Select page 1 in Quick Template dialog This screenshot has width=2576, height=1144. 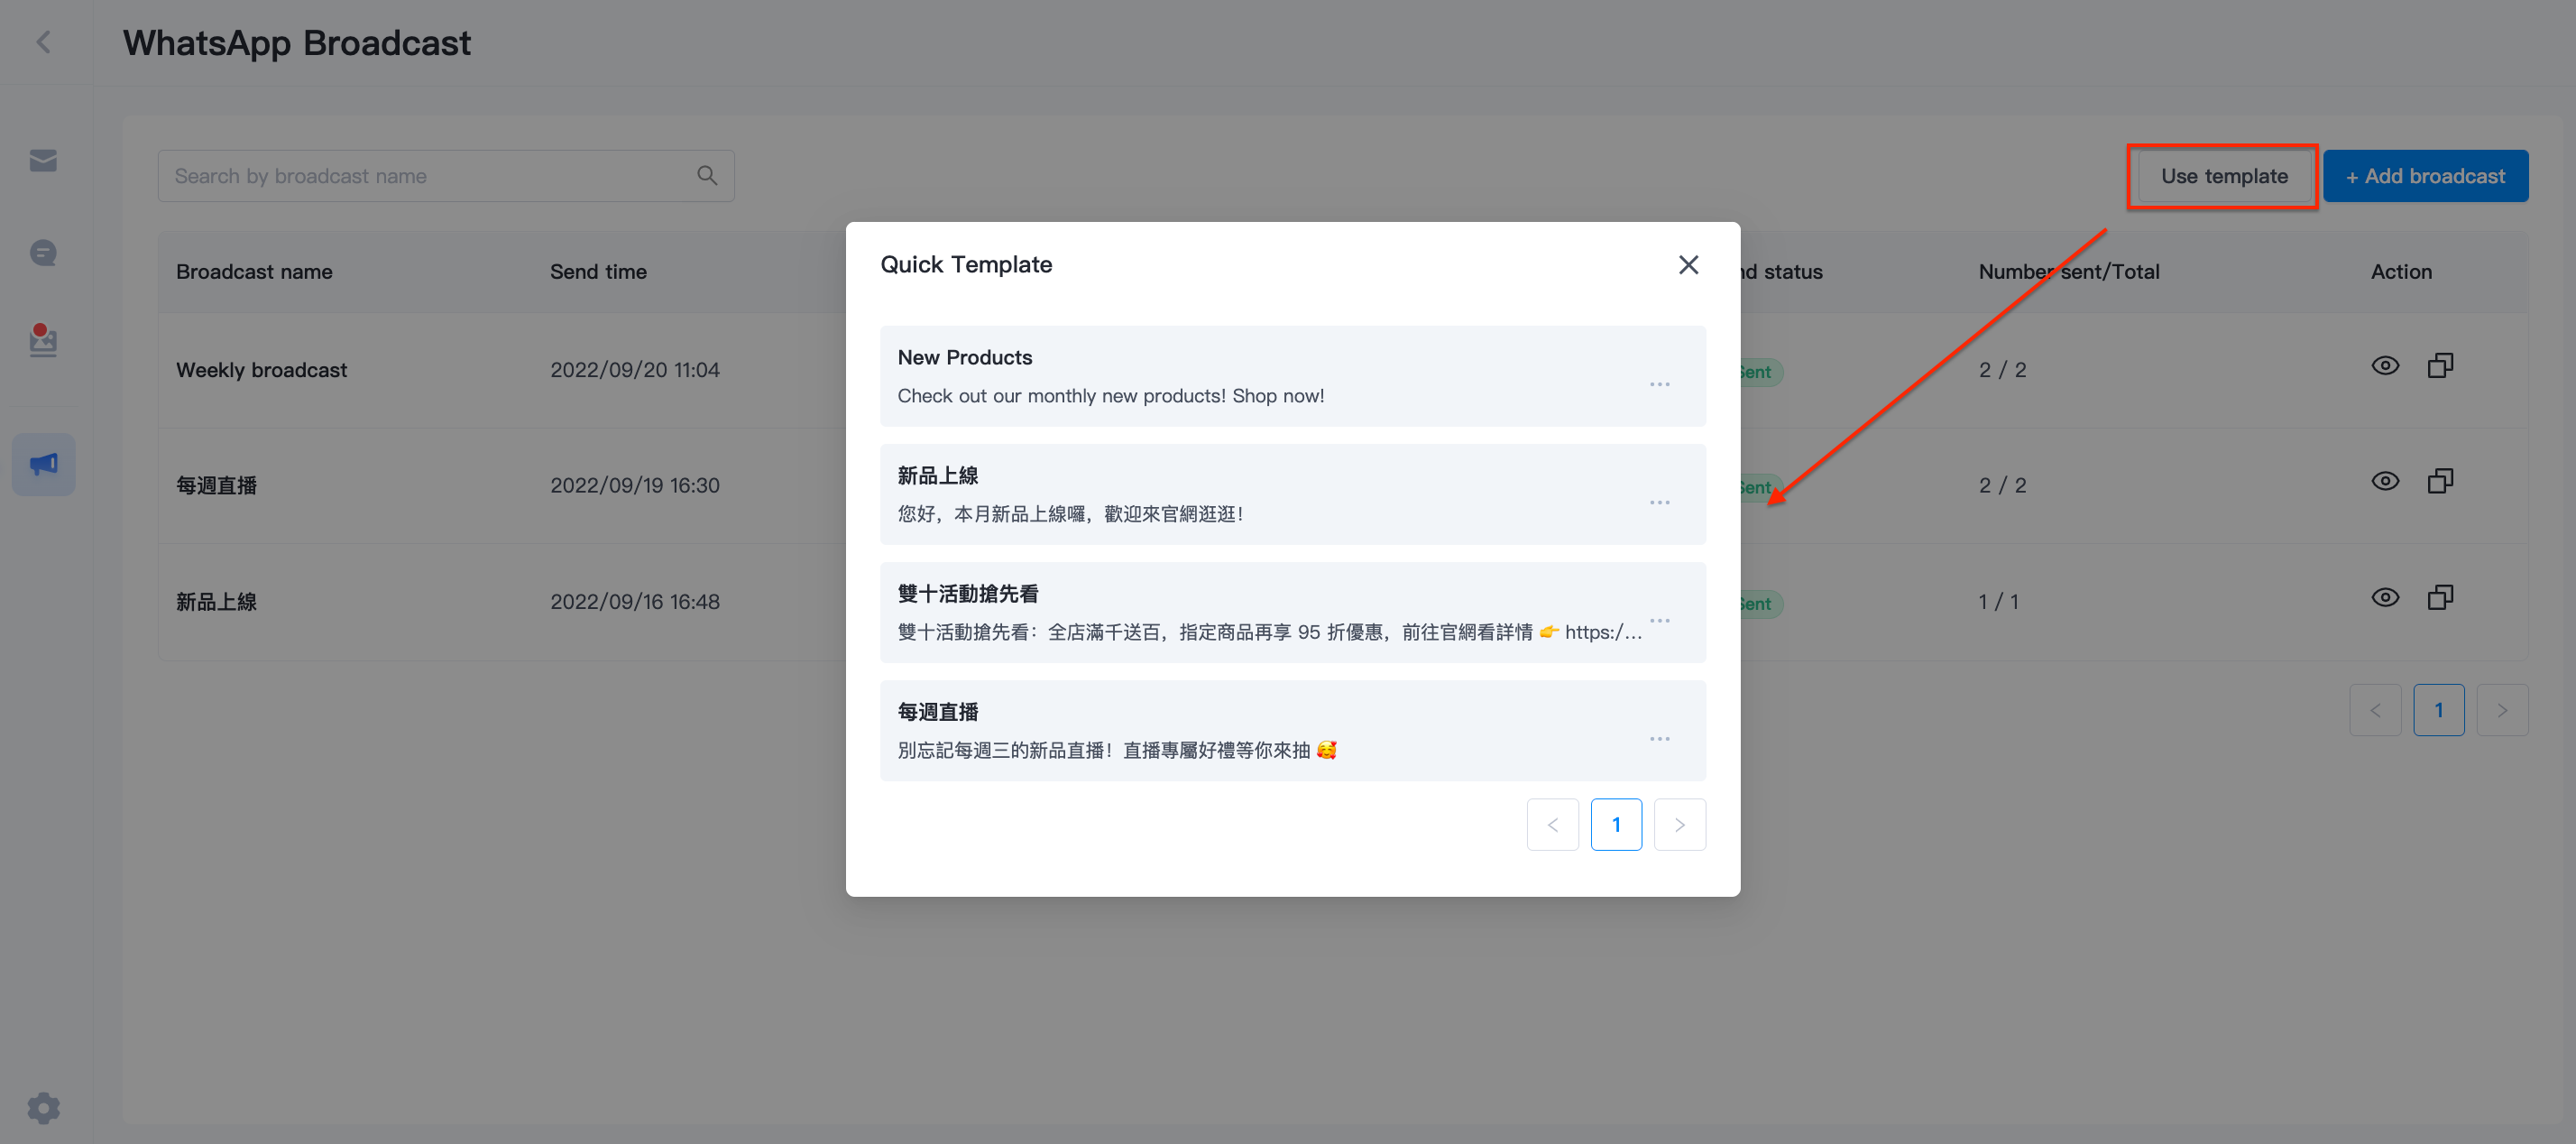click(x=1616, y=825)
